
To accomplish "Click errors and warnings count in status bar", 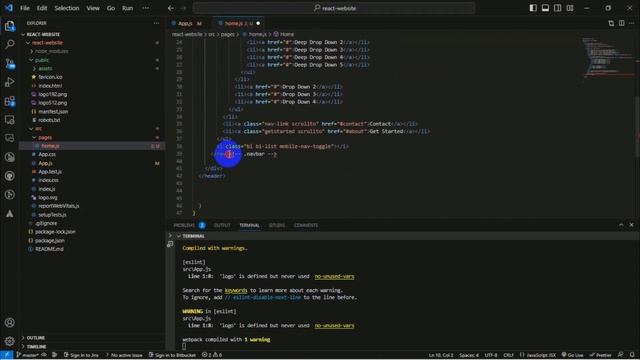I will tap(212, 355).
